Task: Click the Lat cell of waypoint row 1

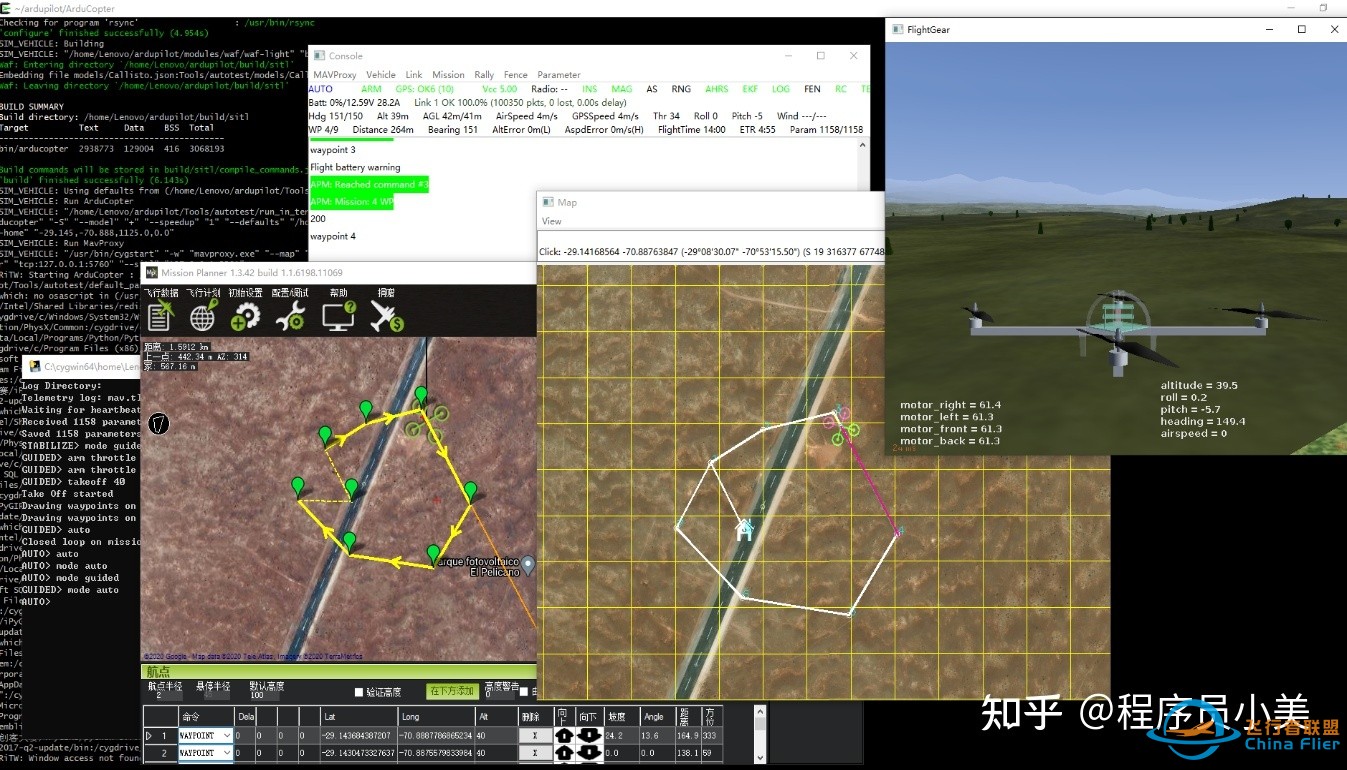Action: tap(358, 735)
